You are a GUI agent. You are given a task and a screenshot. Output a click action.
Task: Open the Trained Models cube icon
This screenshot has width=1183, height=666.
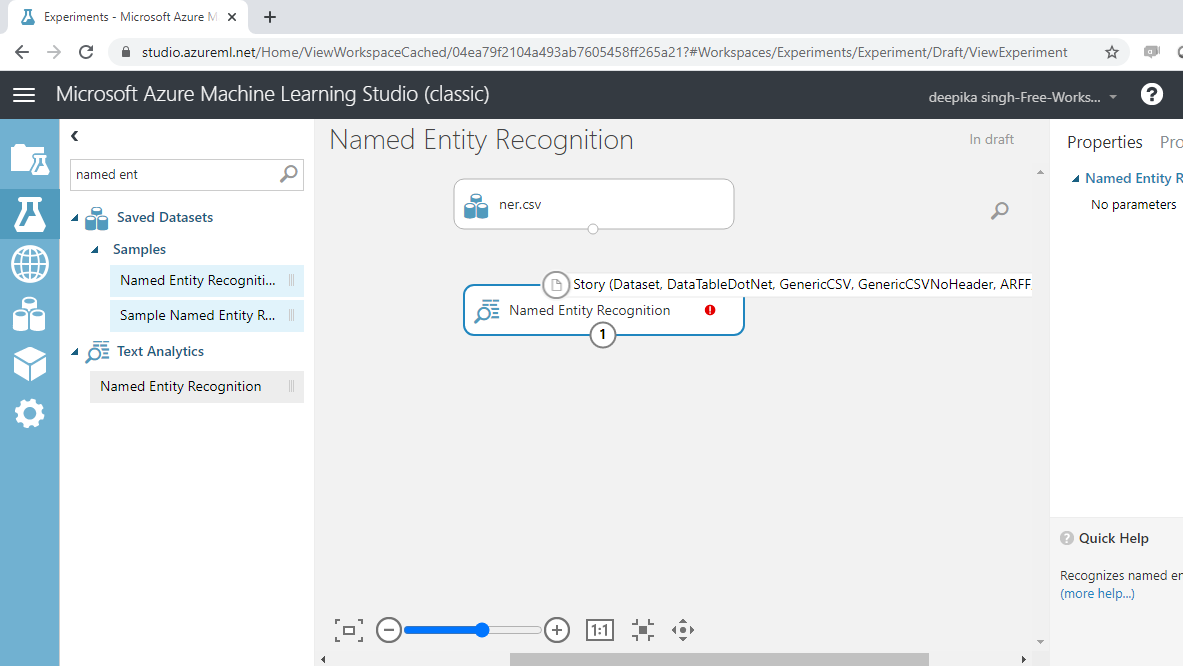(x=29, y=364)
